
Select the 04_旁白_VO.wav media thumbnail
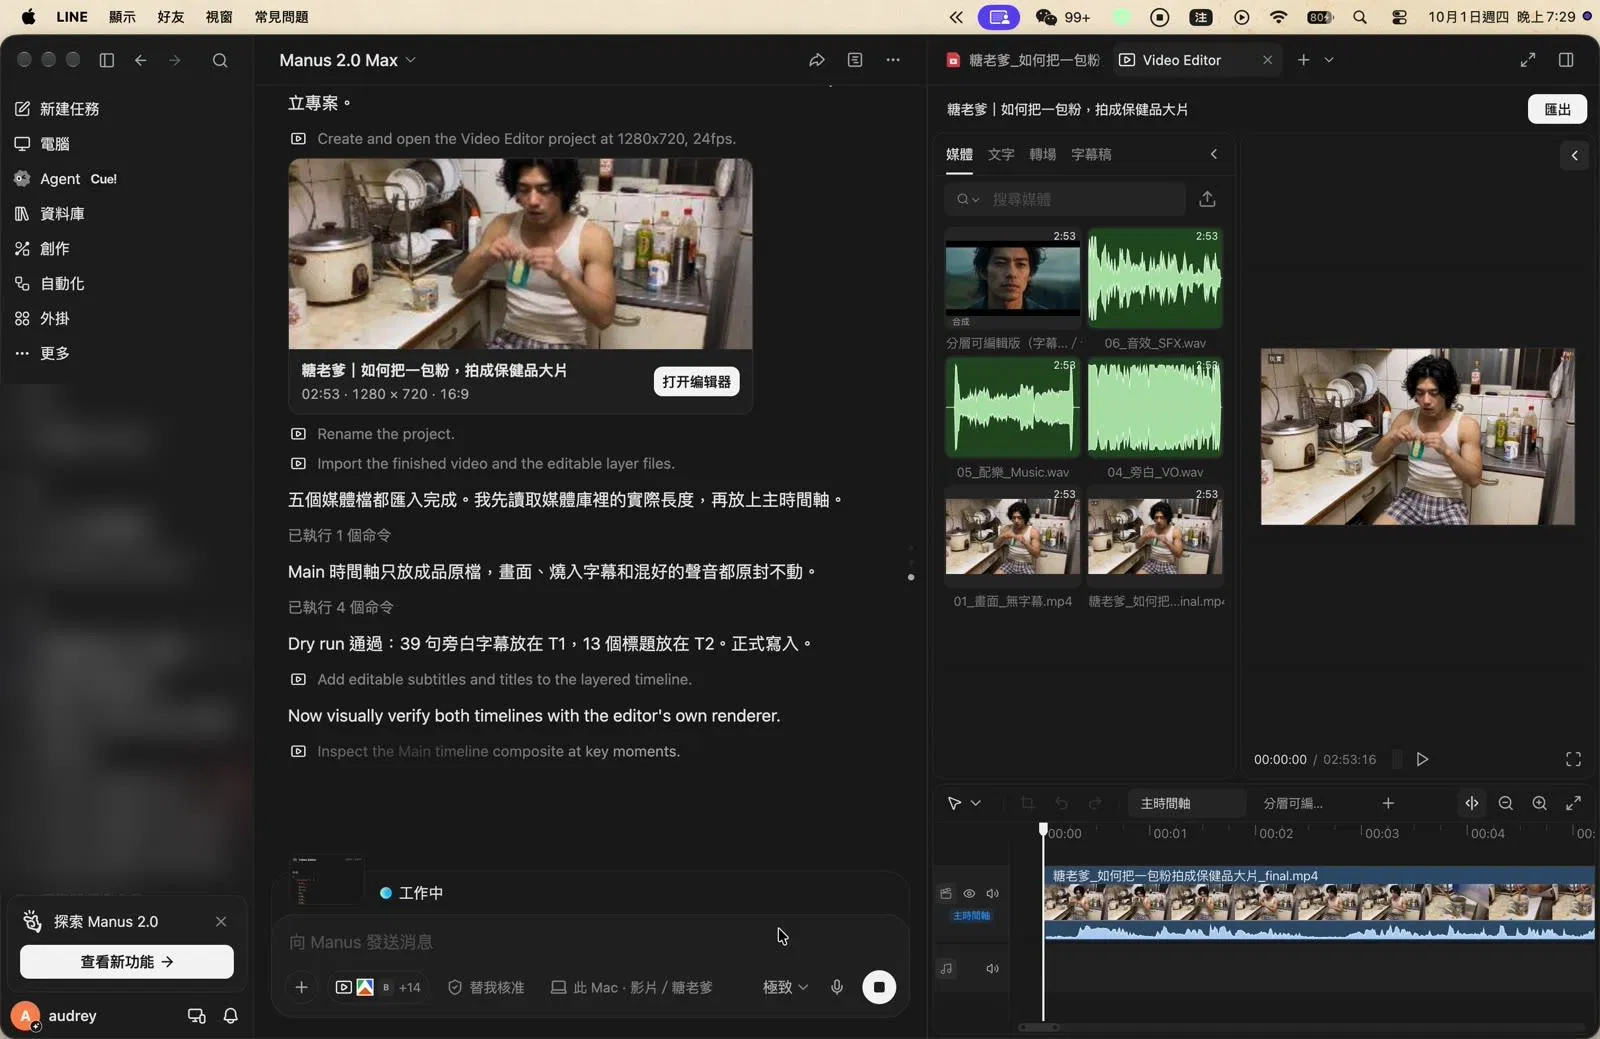tap(1155, 408)
